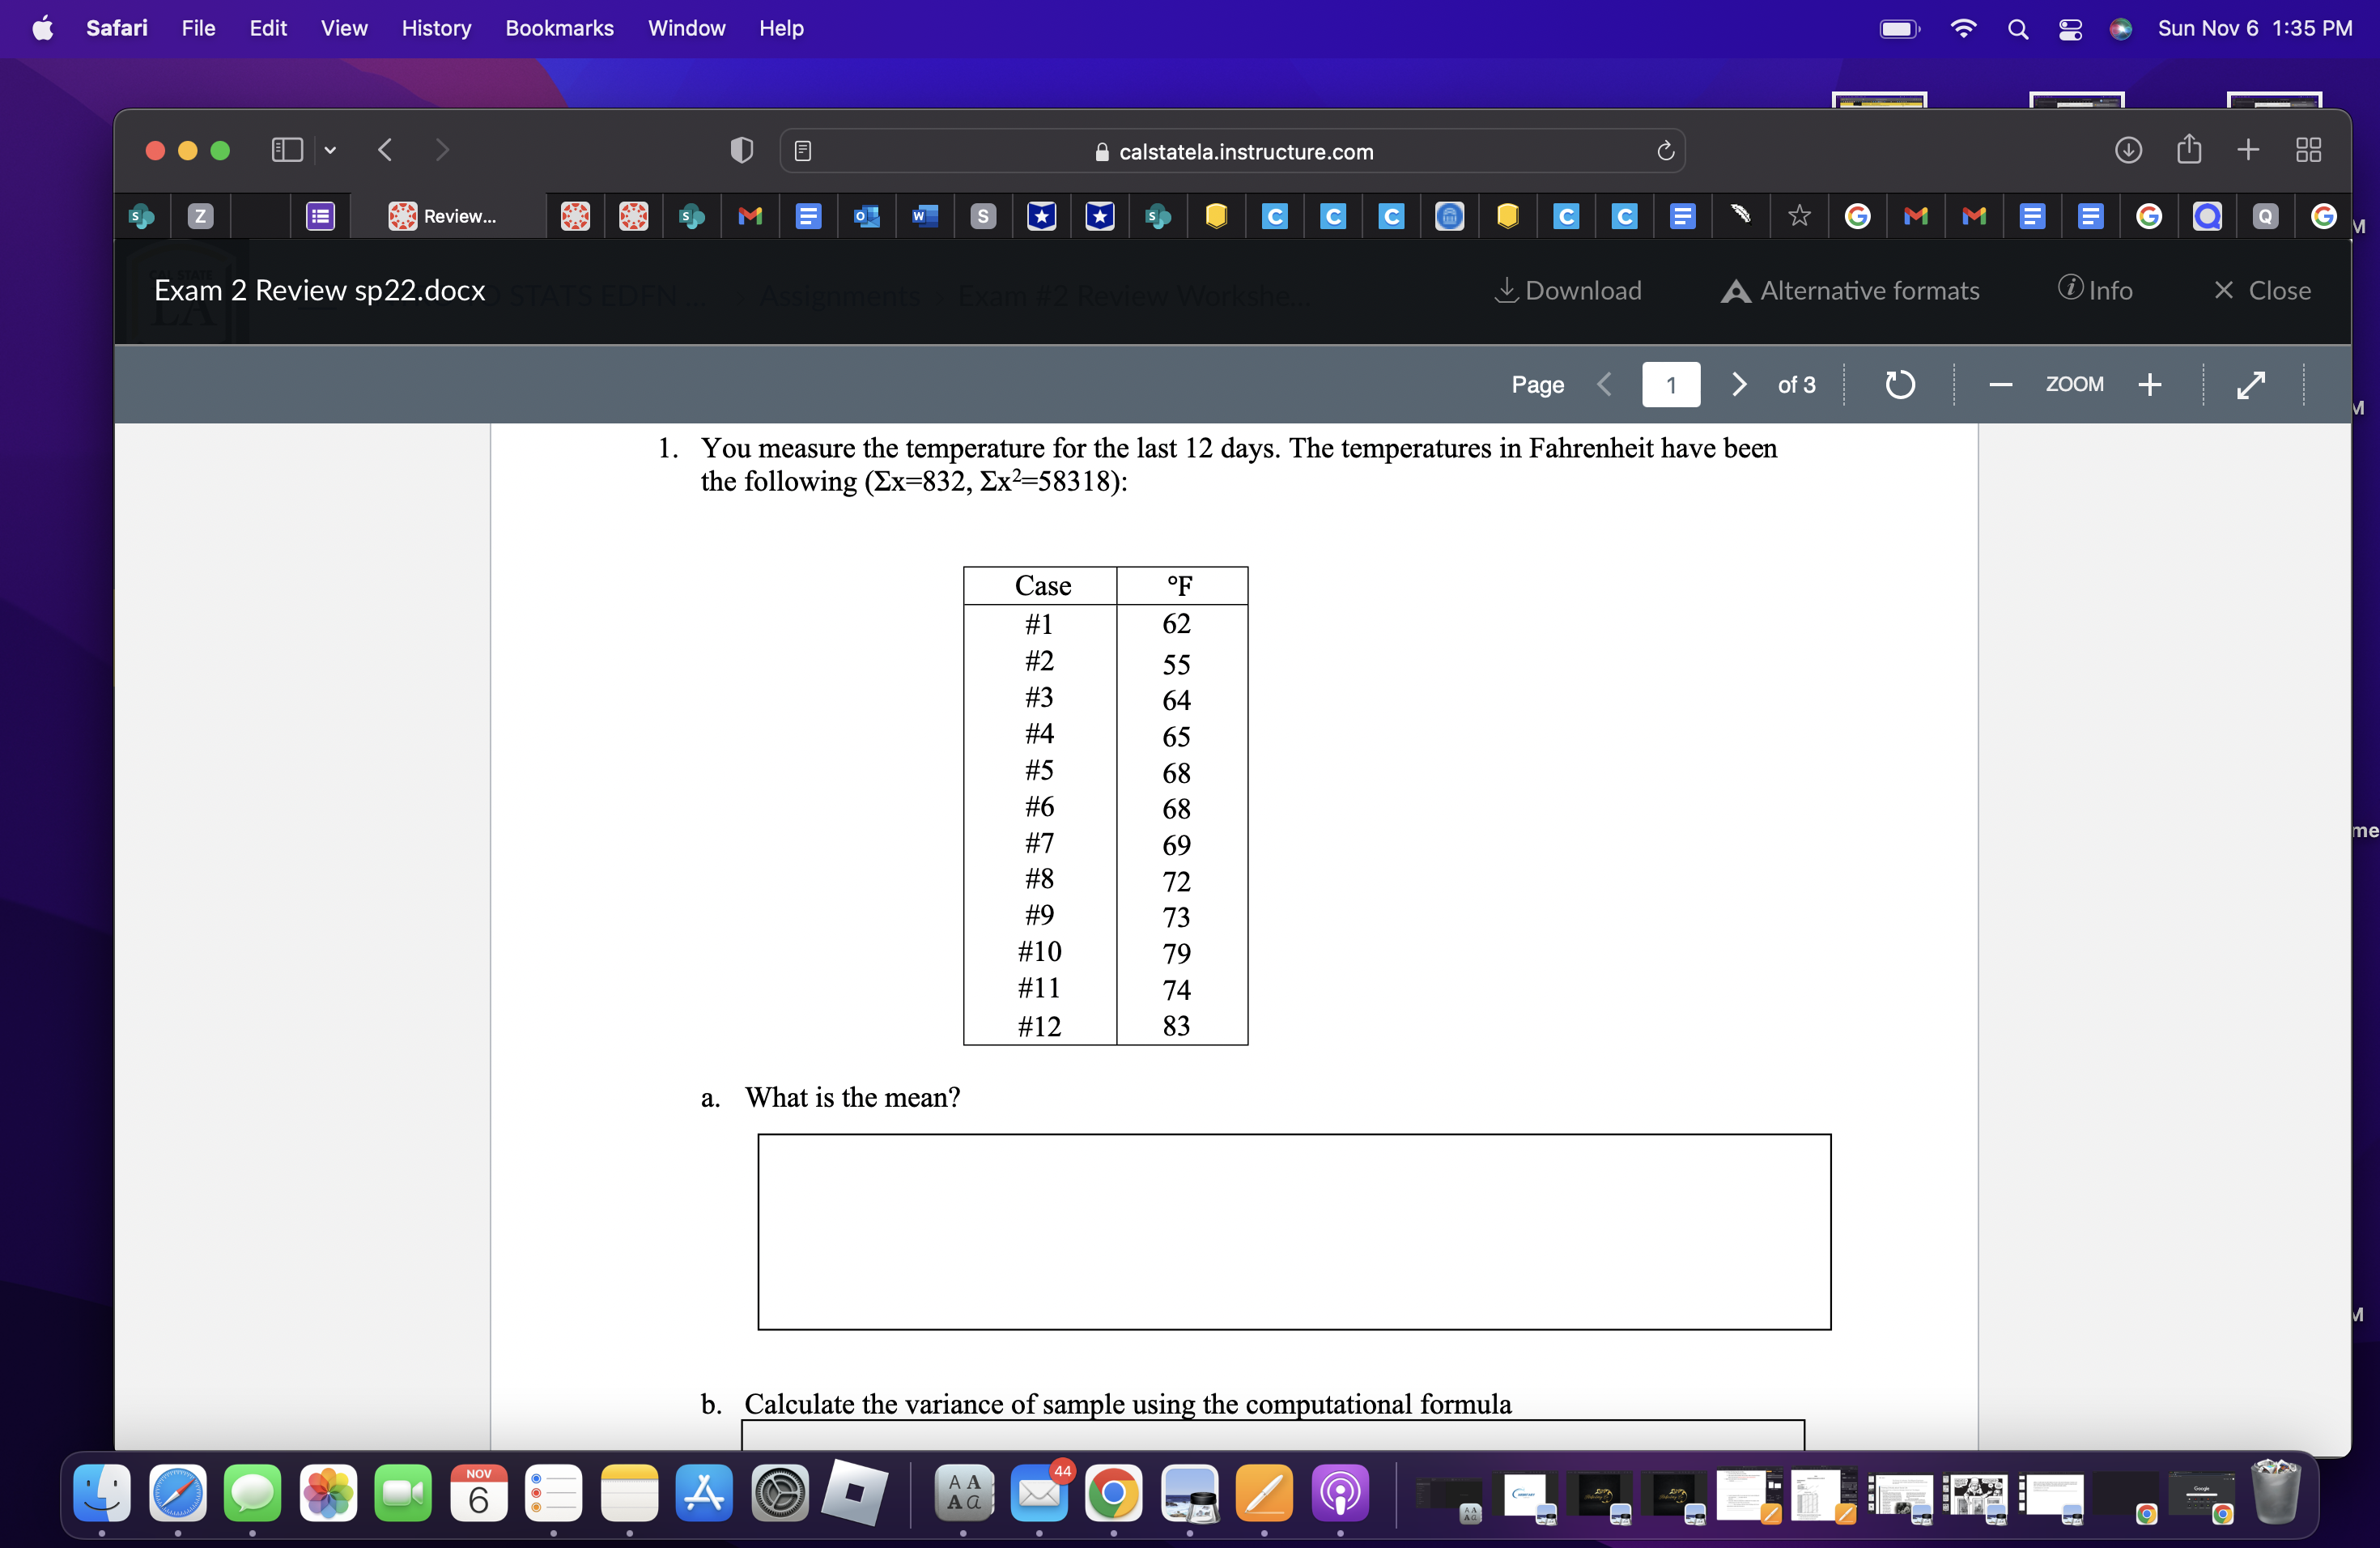
Task: Open the Outlook tab
Action: pos(866,216)
